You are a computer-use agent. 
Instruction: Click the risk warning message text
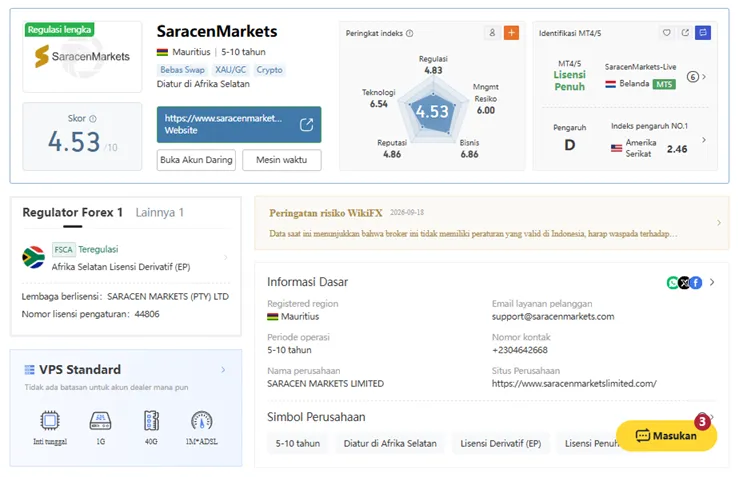click(x=473, y=234)
